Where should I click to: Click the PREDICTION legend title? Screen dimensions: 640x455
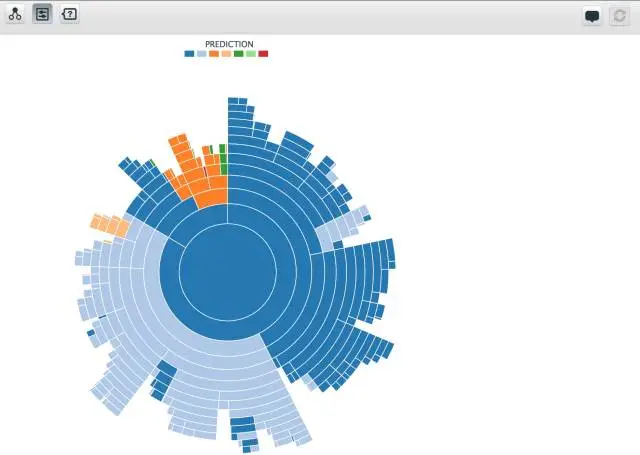[229, 44]
